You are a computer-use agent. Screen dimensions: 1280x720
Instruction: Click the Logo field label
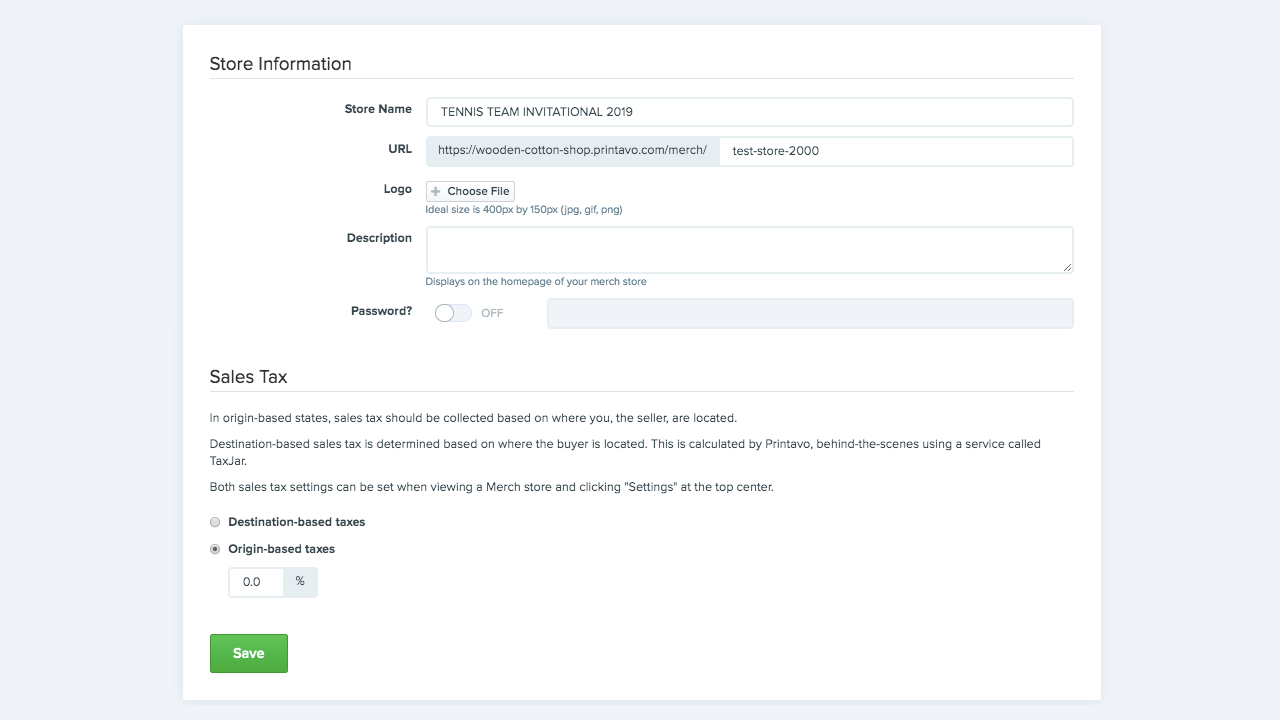coord(397,189)
